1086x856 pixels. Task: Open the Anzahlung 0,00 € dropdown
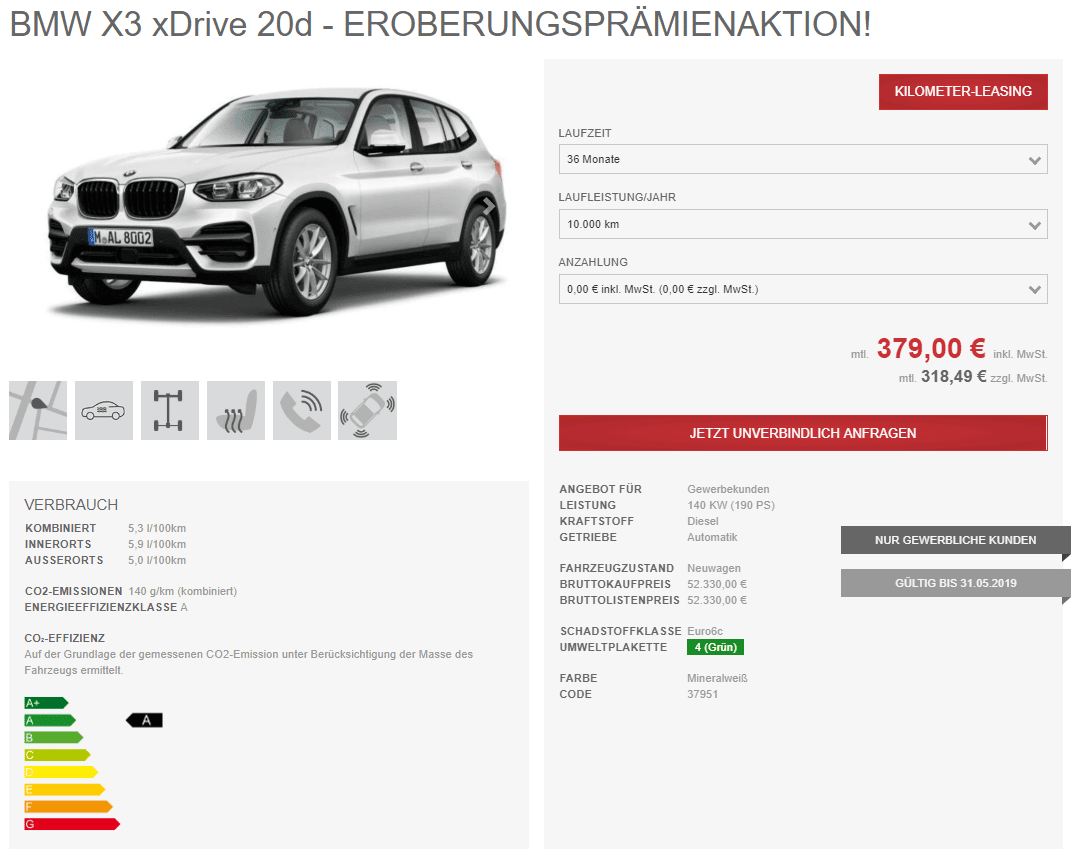tap(803, 289)
